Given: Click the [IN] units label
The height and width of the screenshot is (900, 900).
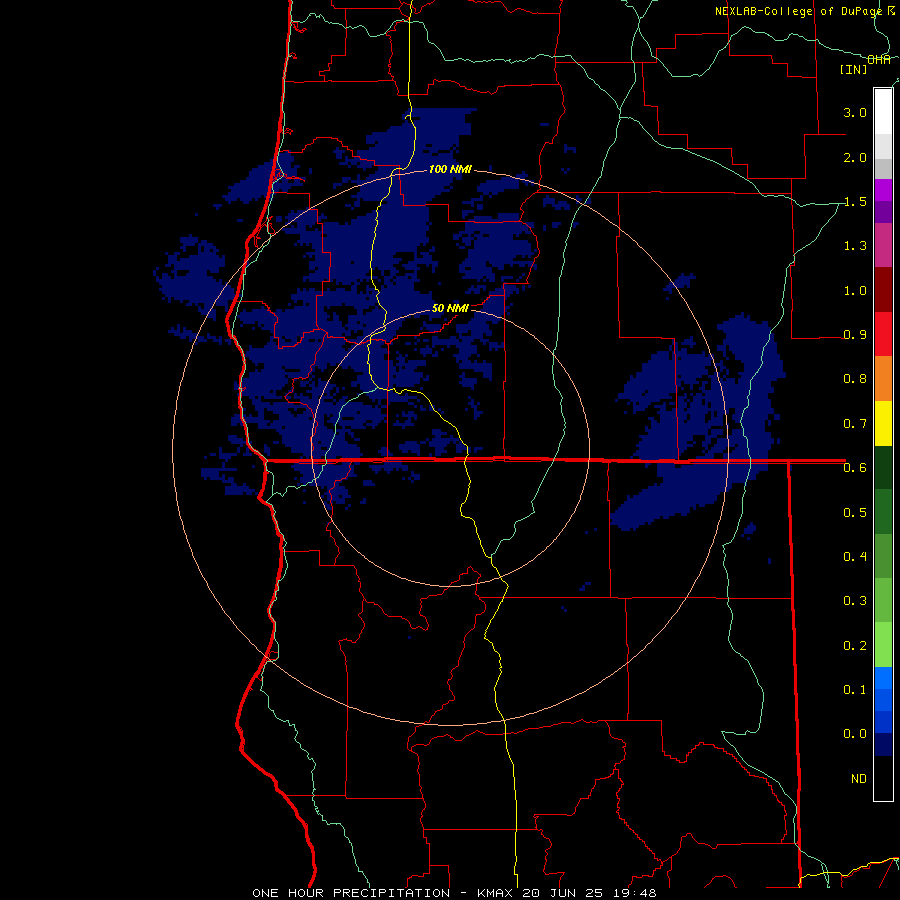Looking at the screenshot, I should (x=854, y=69).
